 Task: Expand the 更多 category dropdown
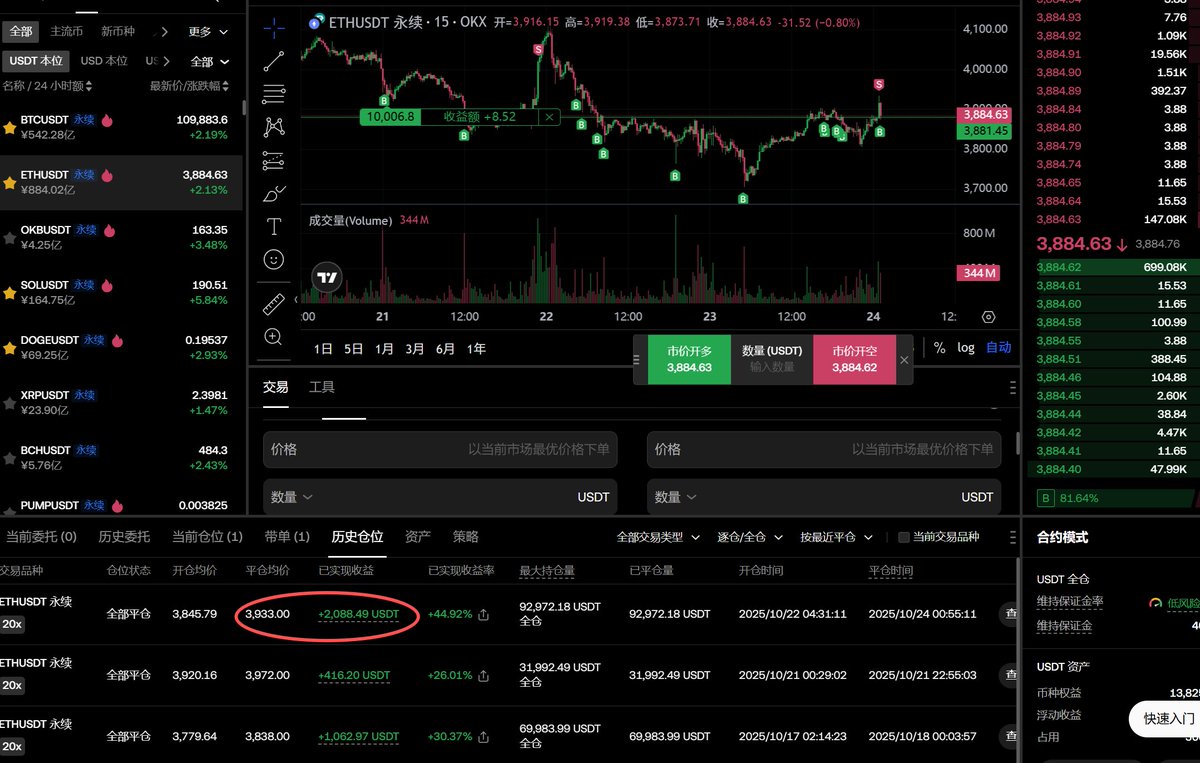coord(207,32)
